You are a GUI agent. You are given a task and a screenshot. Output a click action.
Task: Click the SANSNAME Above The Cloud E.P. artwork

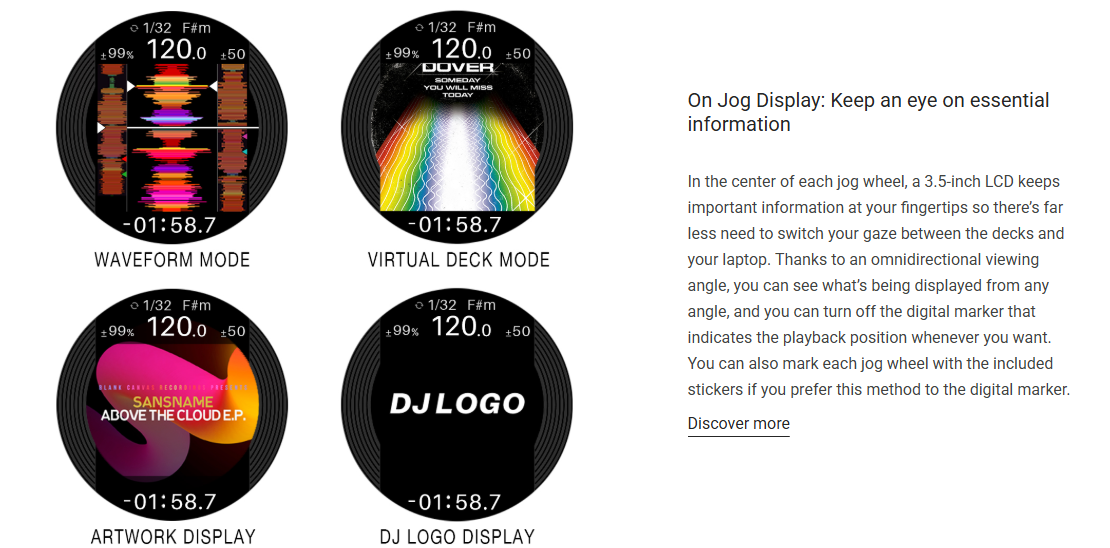coord(172,409)
